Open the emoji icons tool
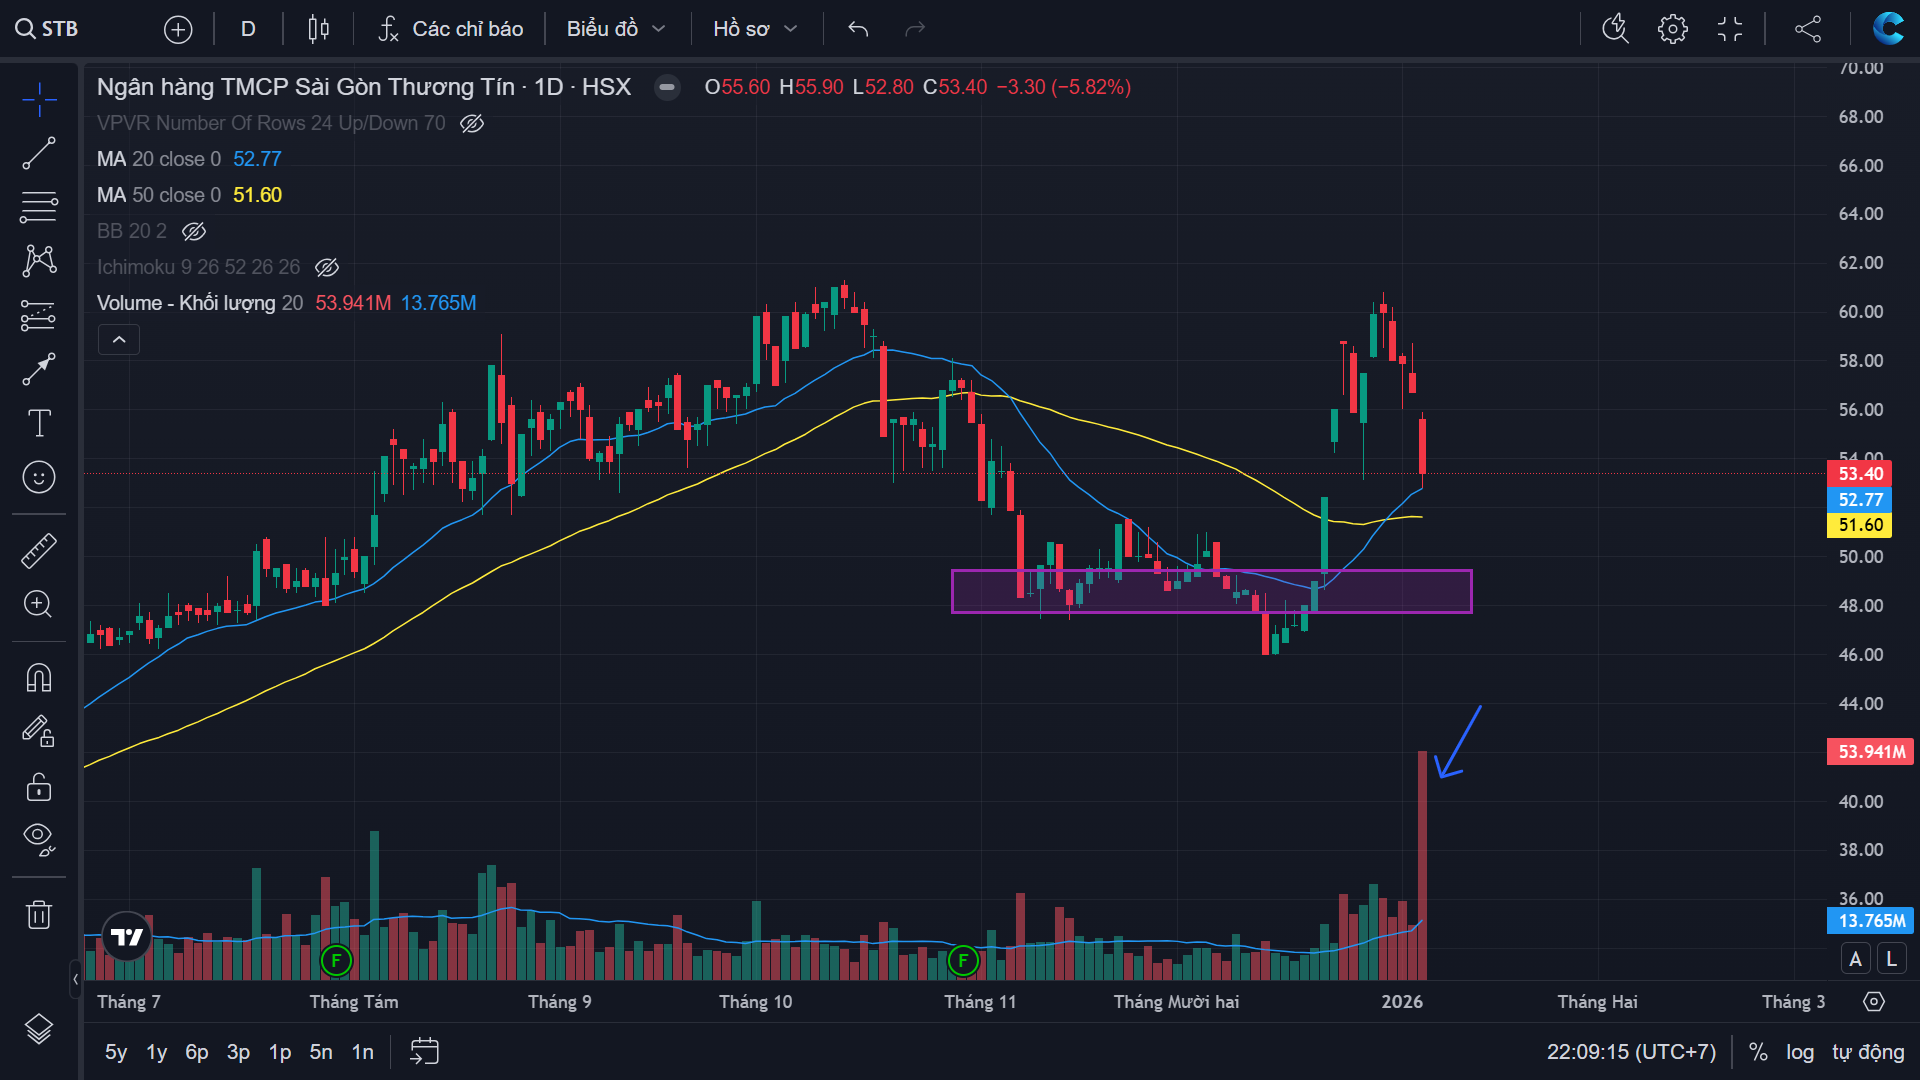This screenshot has width=1920, height=1080. click(x=39, y=477)
